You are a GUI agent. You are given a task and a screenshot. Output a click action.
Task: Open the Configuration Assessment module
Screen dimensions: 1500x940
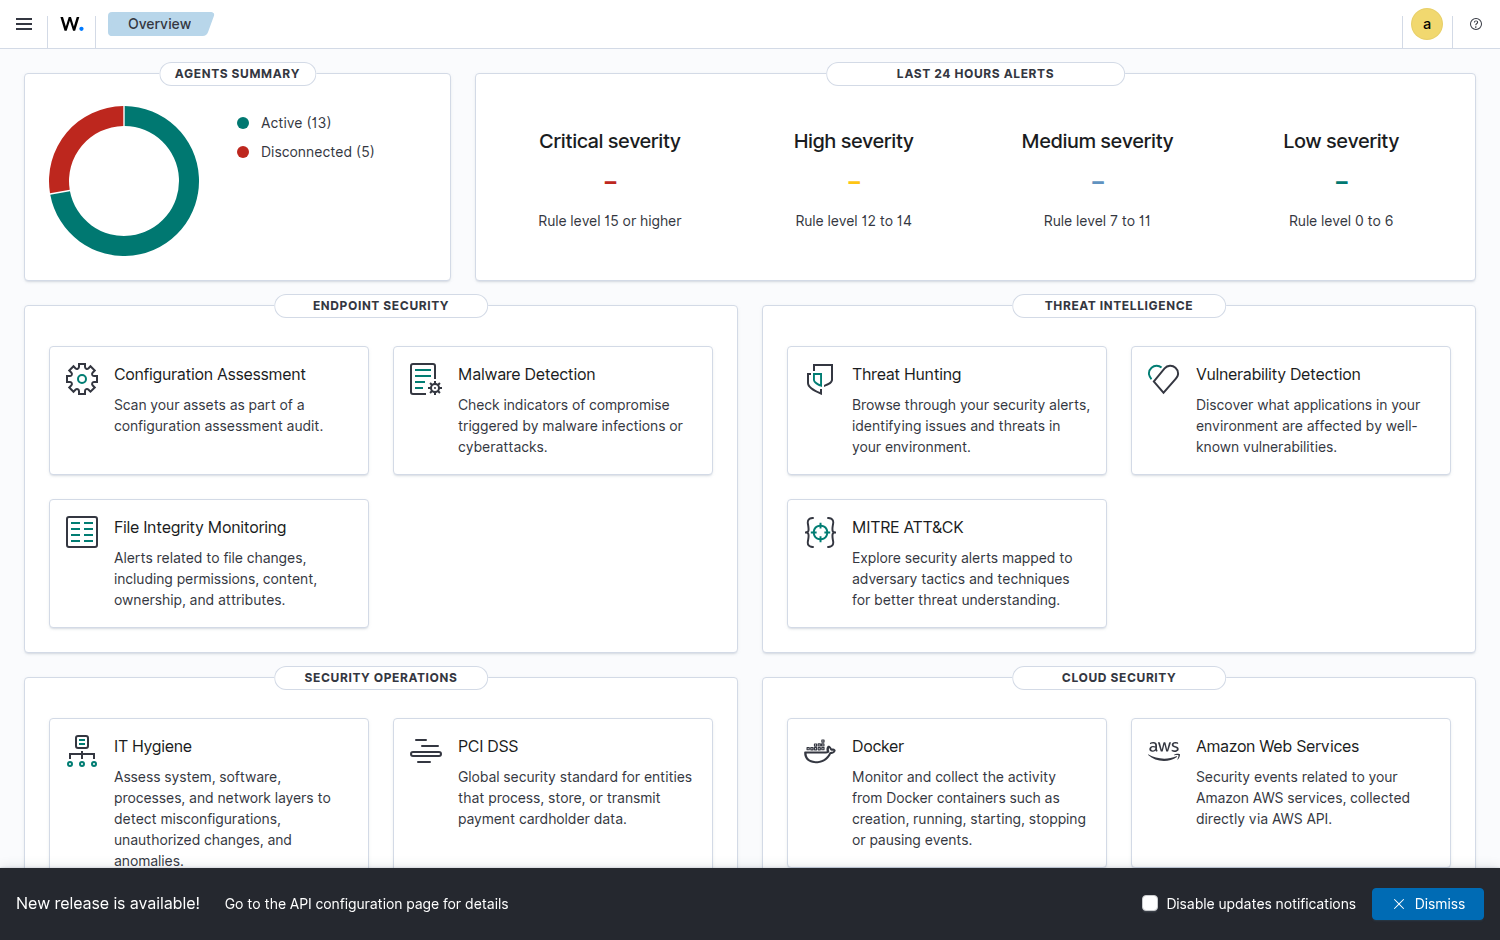tap(209, 410)
